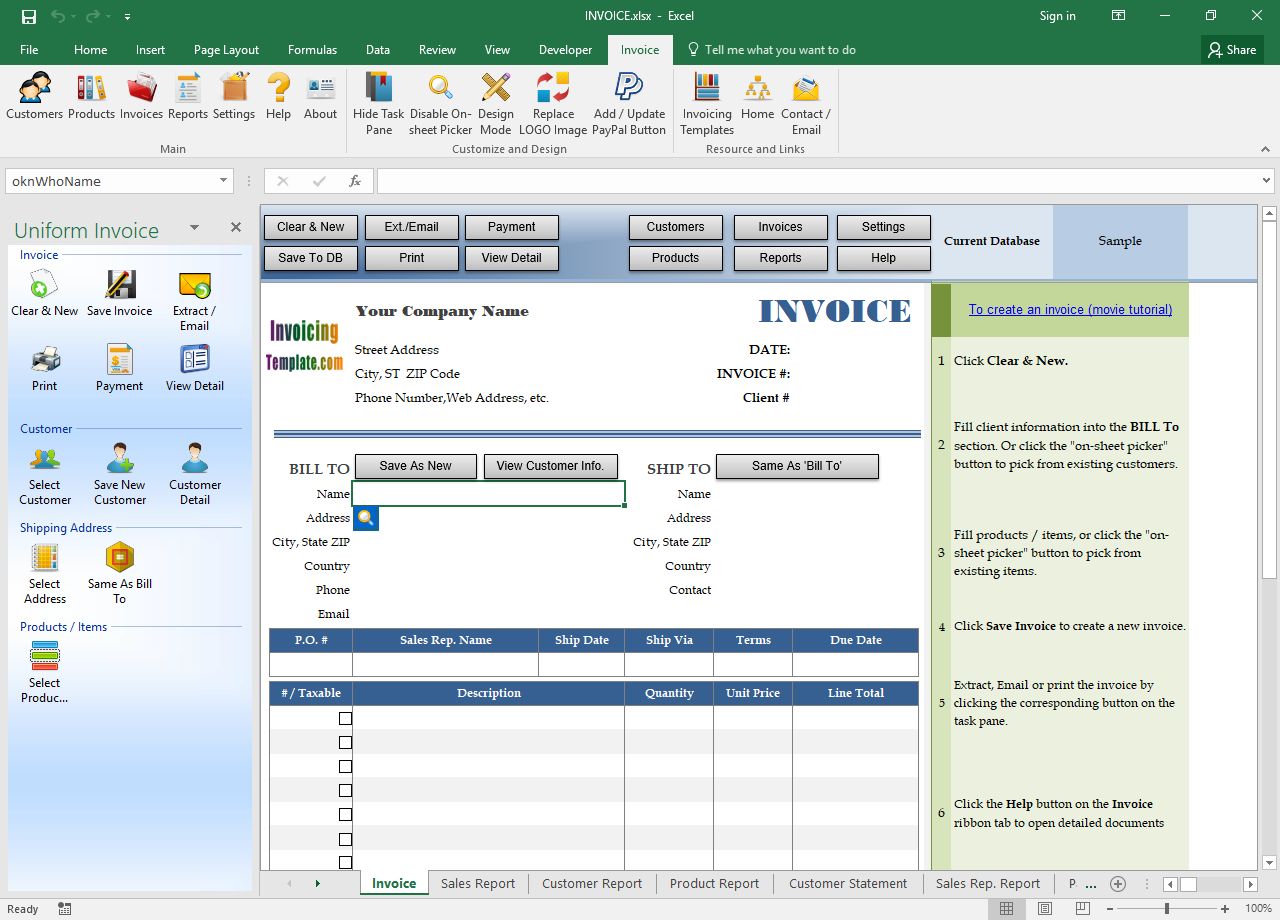Open the About ribbon icon
The width and height of the screenshot is (1280, 920).
320,97
